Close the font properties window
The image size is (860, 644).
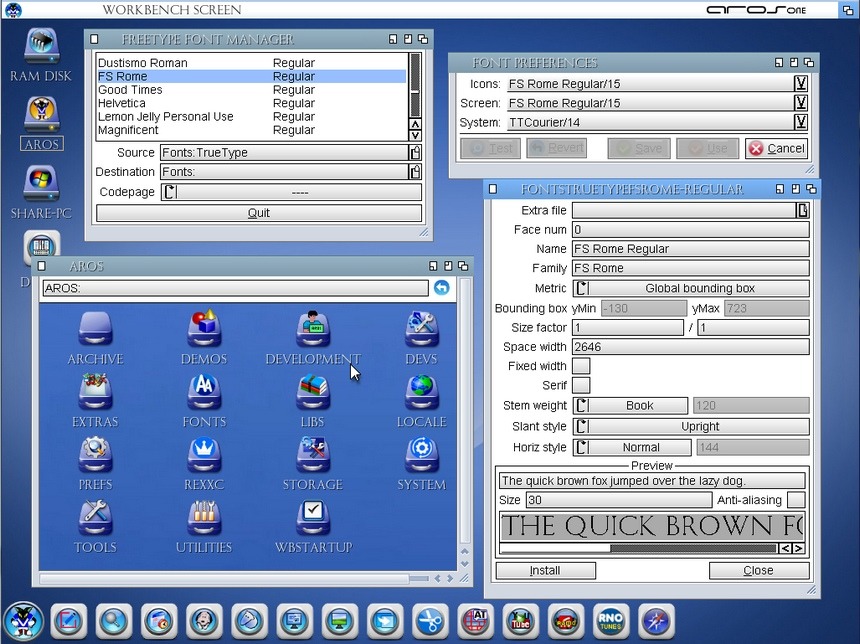click(x=759, y=570)
